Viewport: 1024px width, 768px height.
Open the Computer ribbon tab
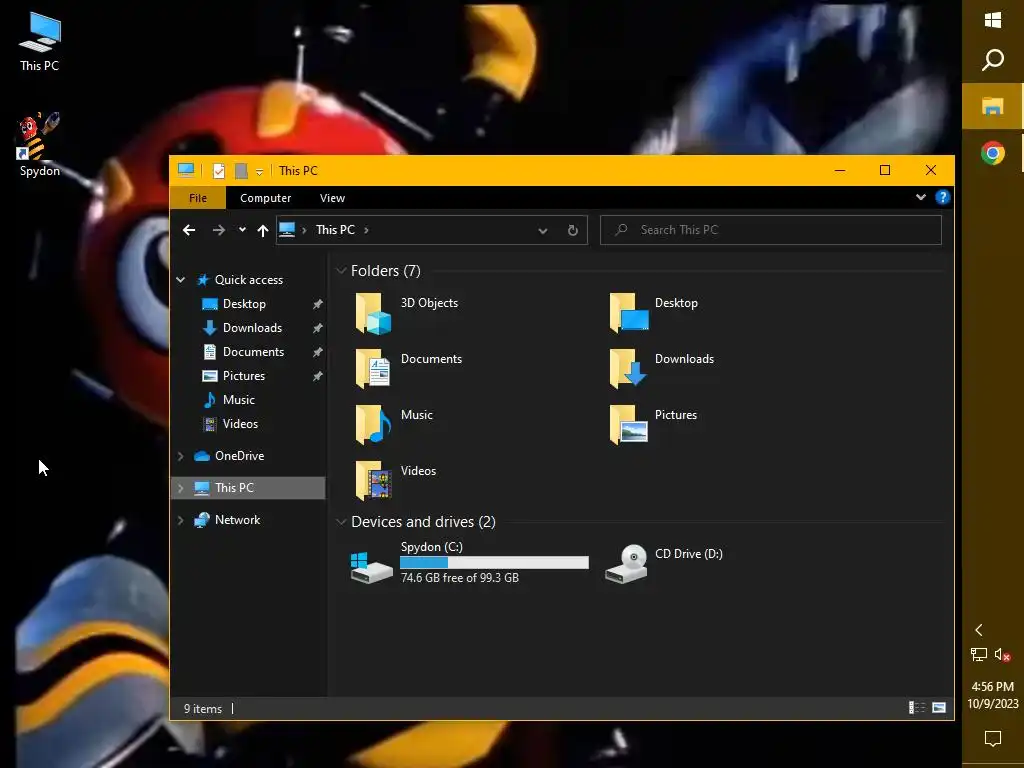(265, 198)
